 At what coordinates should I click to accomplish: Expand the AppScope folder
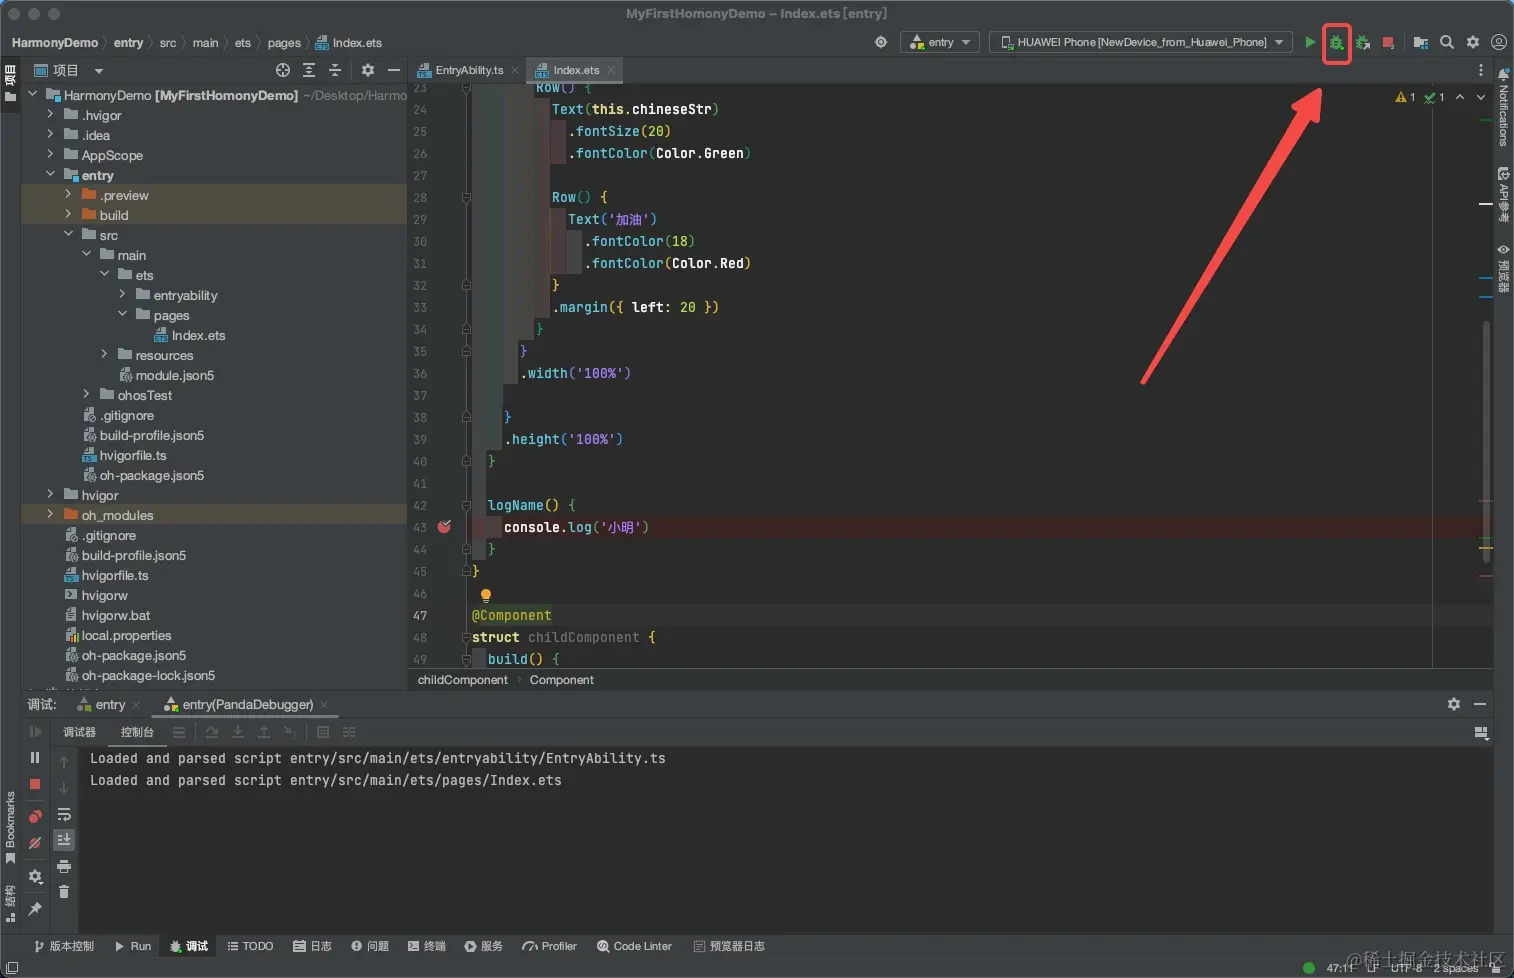[50, 155]
